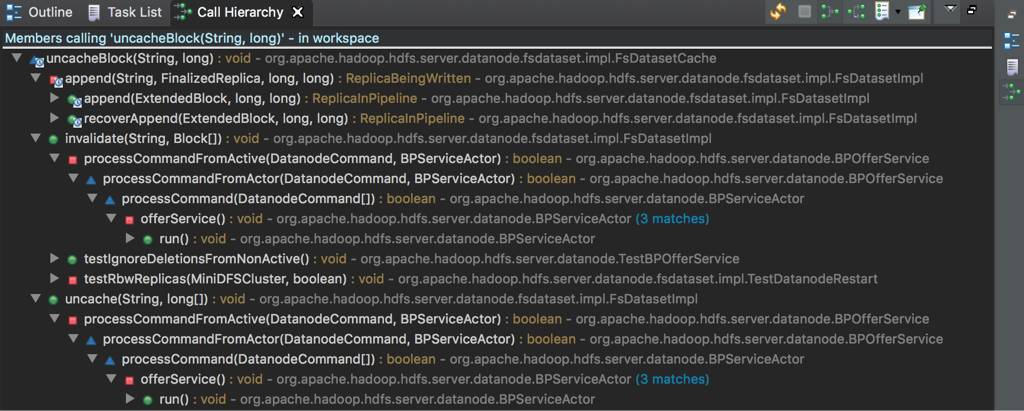The image size is (1024, 411).
Task: Open Task List icon in right trim bar
Action: tap(1012, 67)
